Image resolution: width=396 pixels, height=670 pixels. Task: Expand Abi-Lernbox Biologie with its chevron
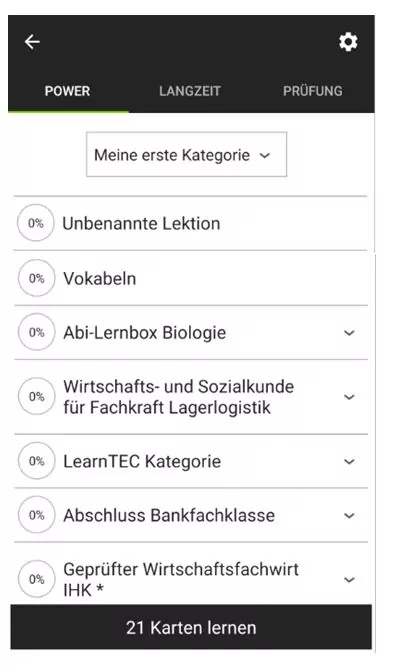tap(349, 333)
